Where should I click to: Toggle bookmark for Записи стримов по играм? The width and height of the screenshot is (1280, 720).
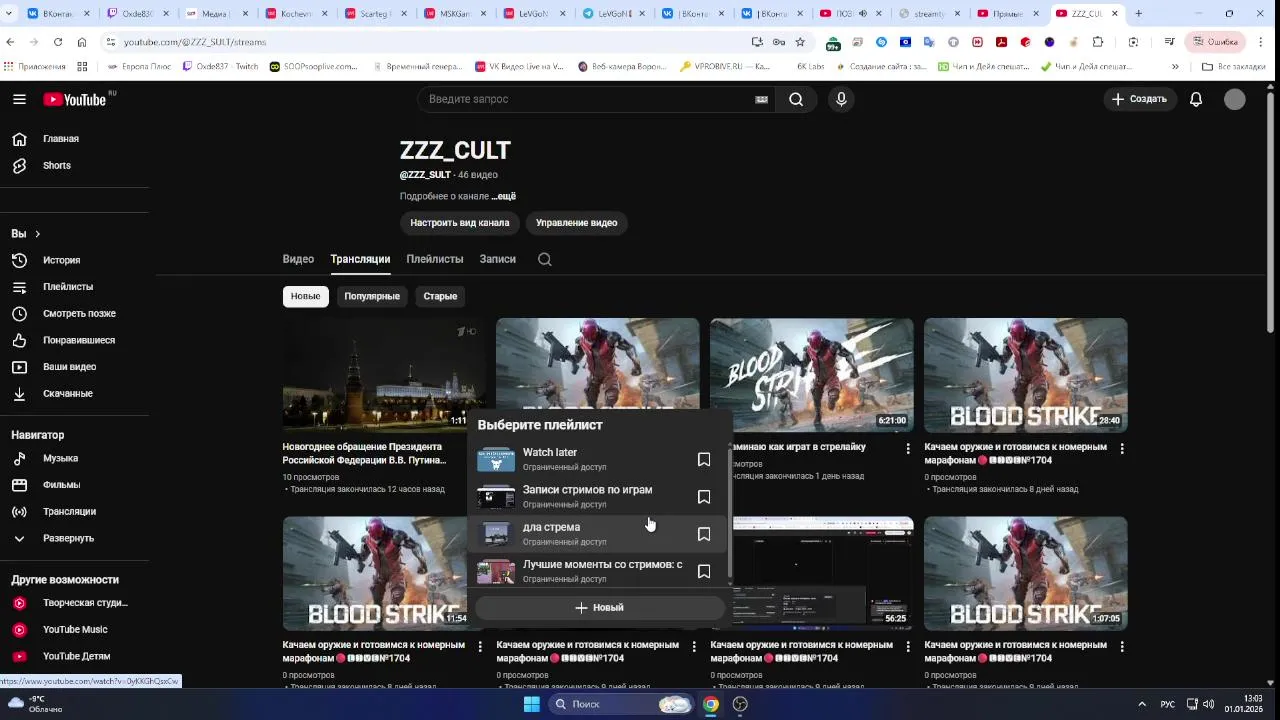point(704,497)
